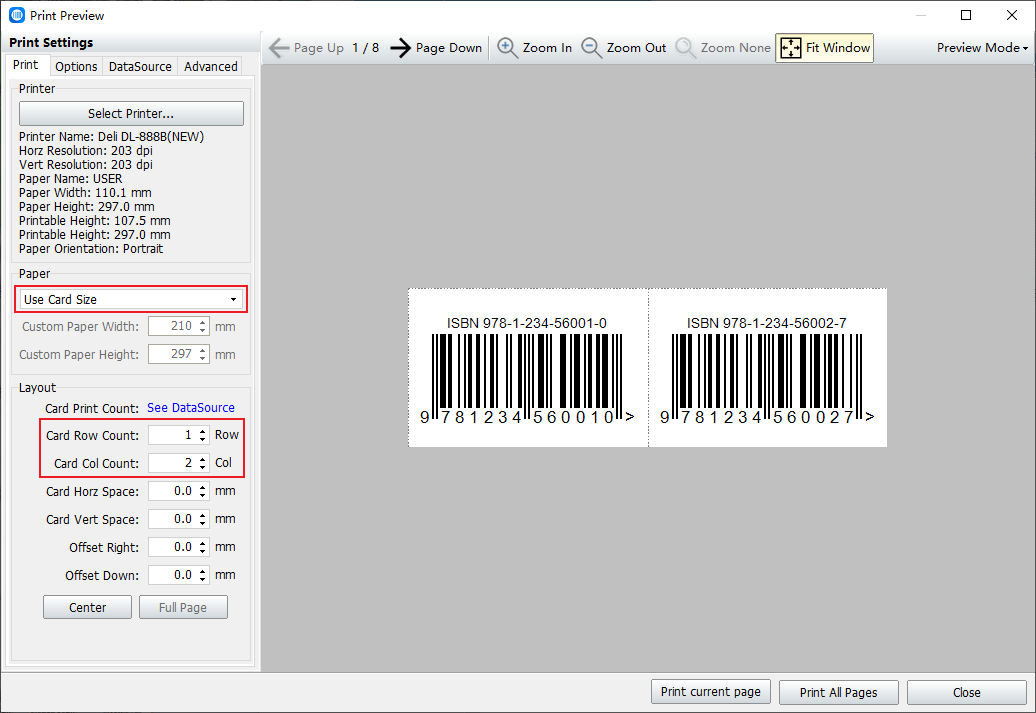Click the Offset Right input field
Image resolution: width=1036 pixels, height=713 pixels.
[172, 547]
